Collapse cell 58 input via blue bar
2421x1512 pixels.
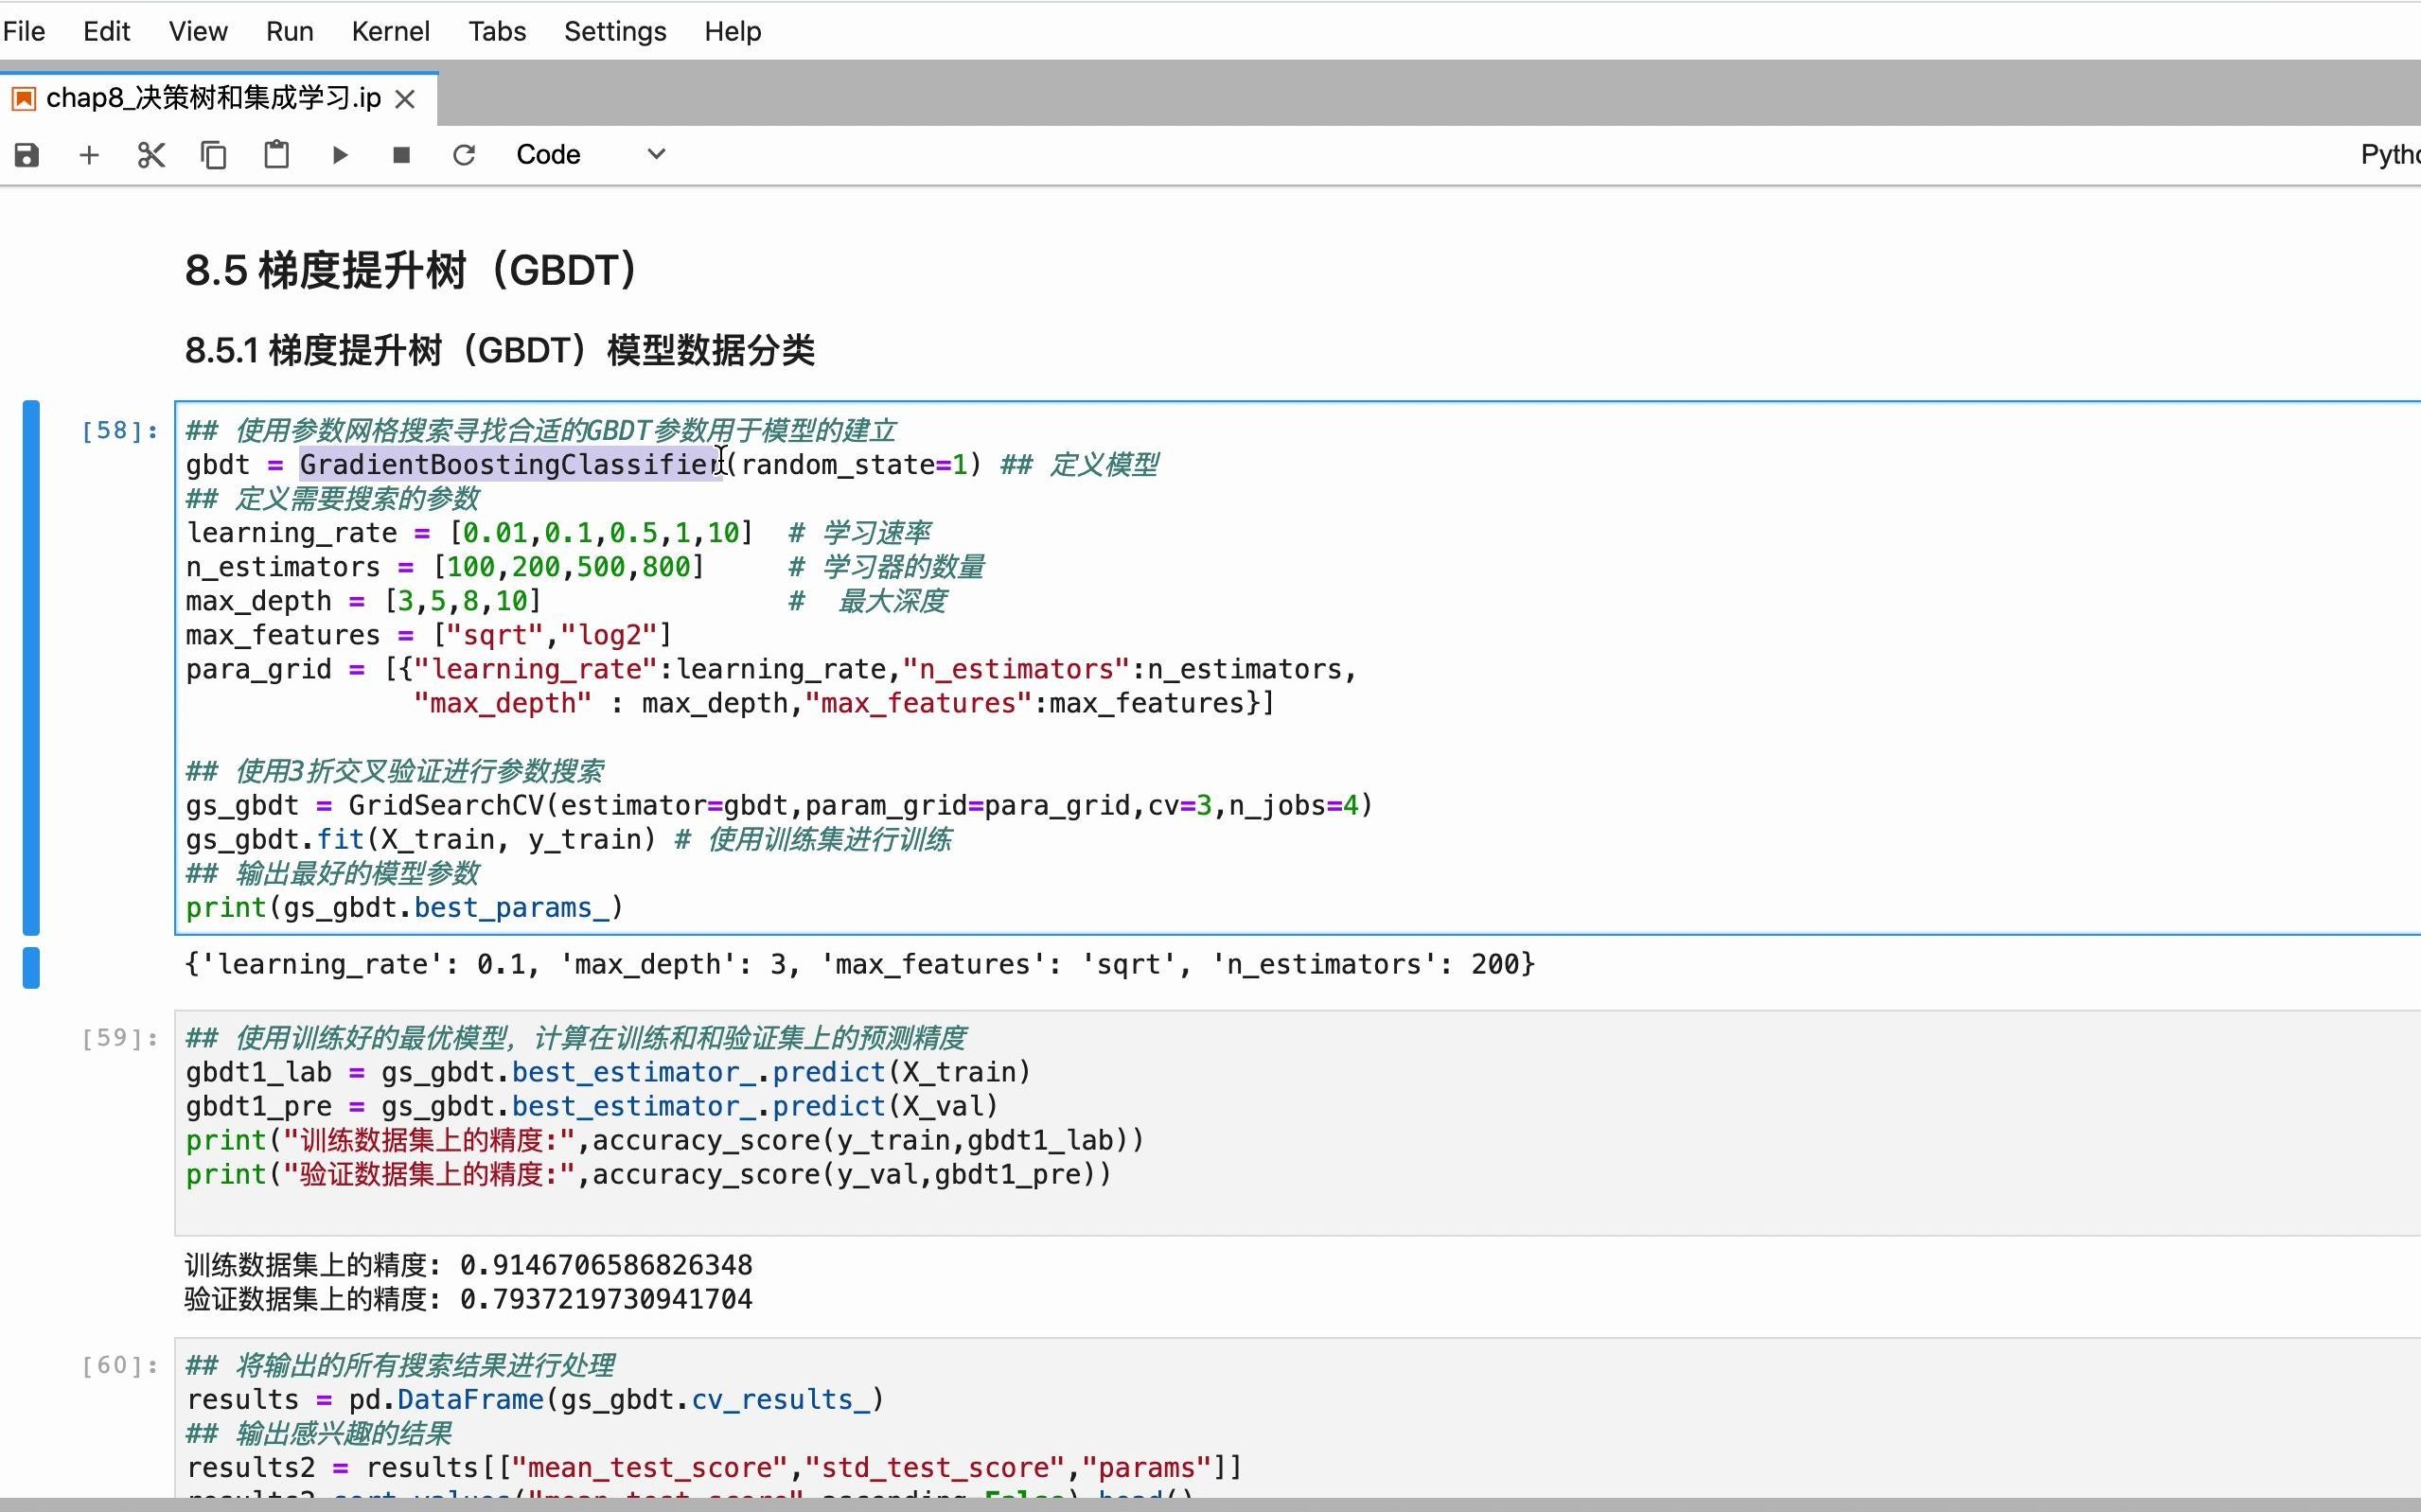[31, 667]
